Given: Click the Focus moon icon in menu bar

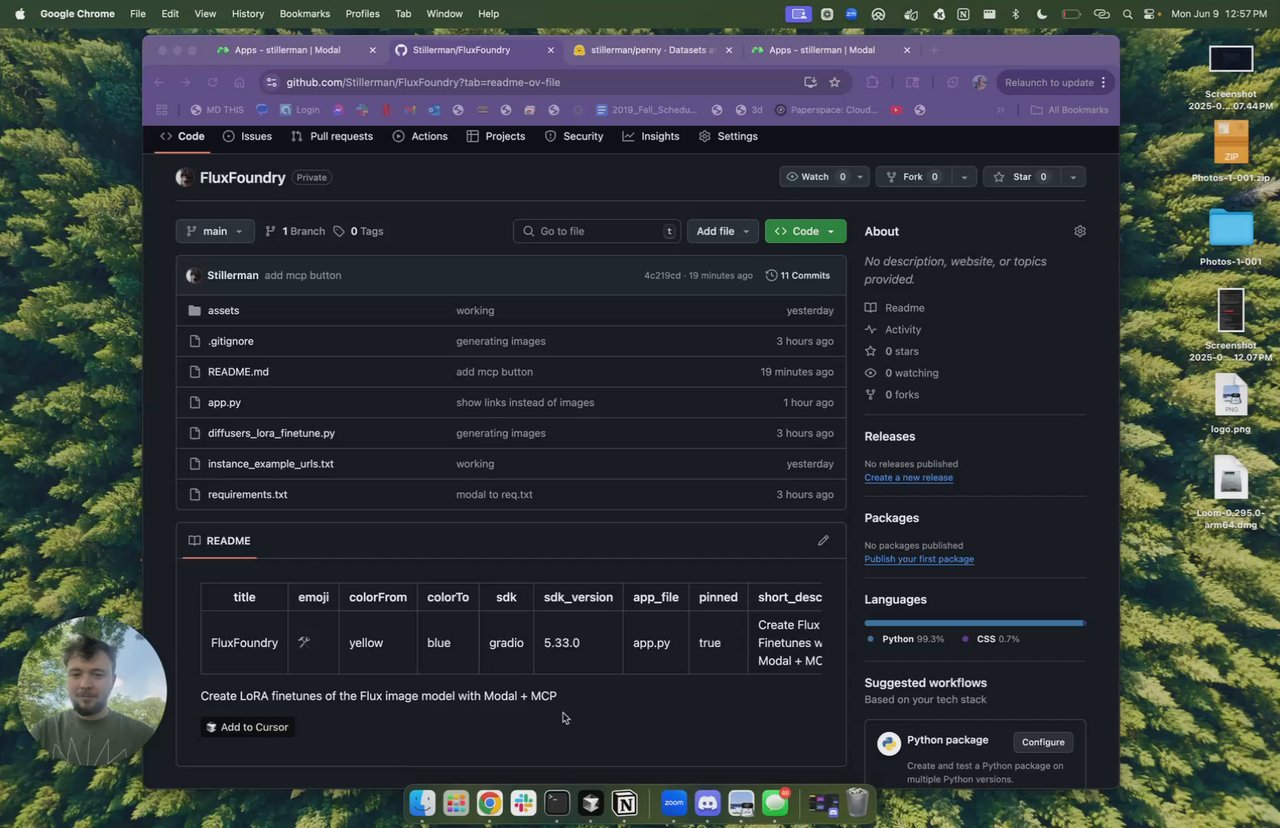Looking at the screenshot, I should (1042, 14).
